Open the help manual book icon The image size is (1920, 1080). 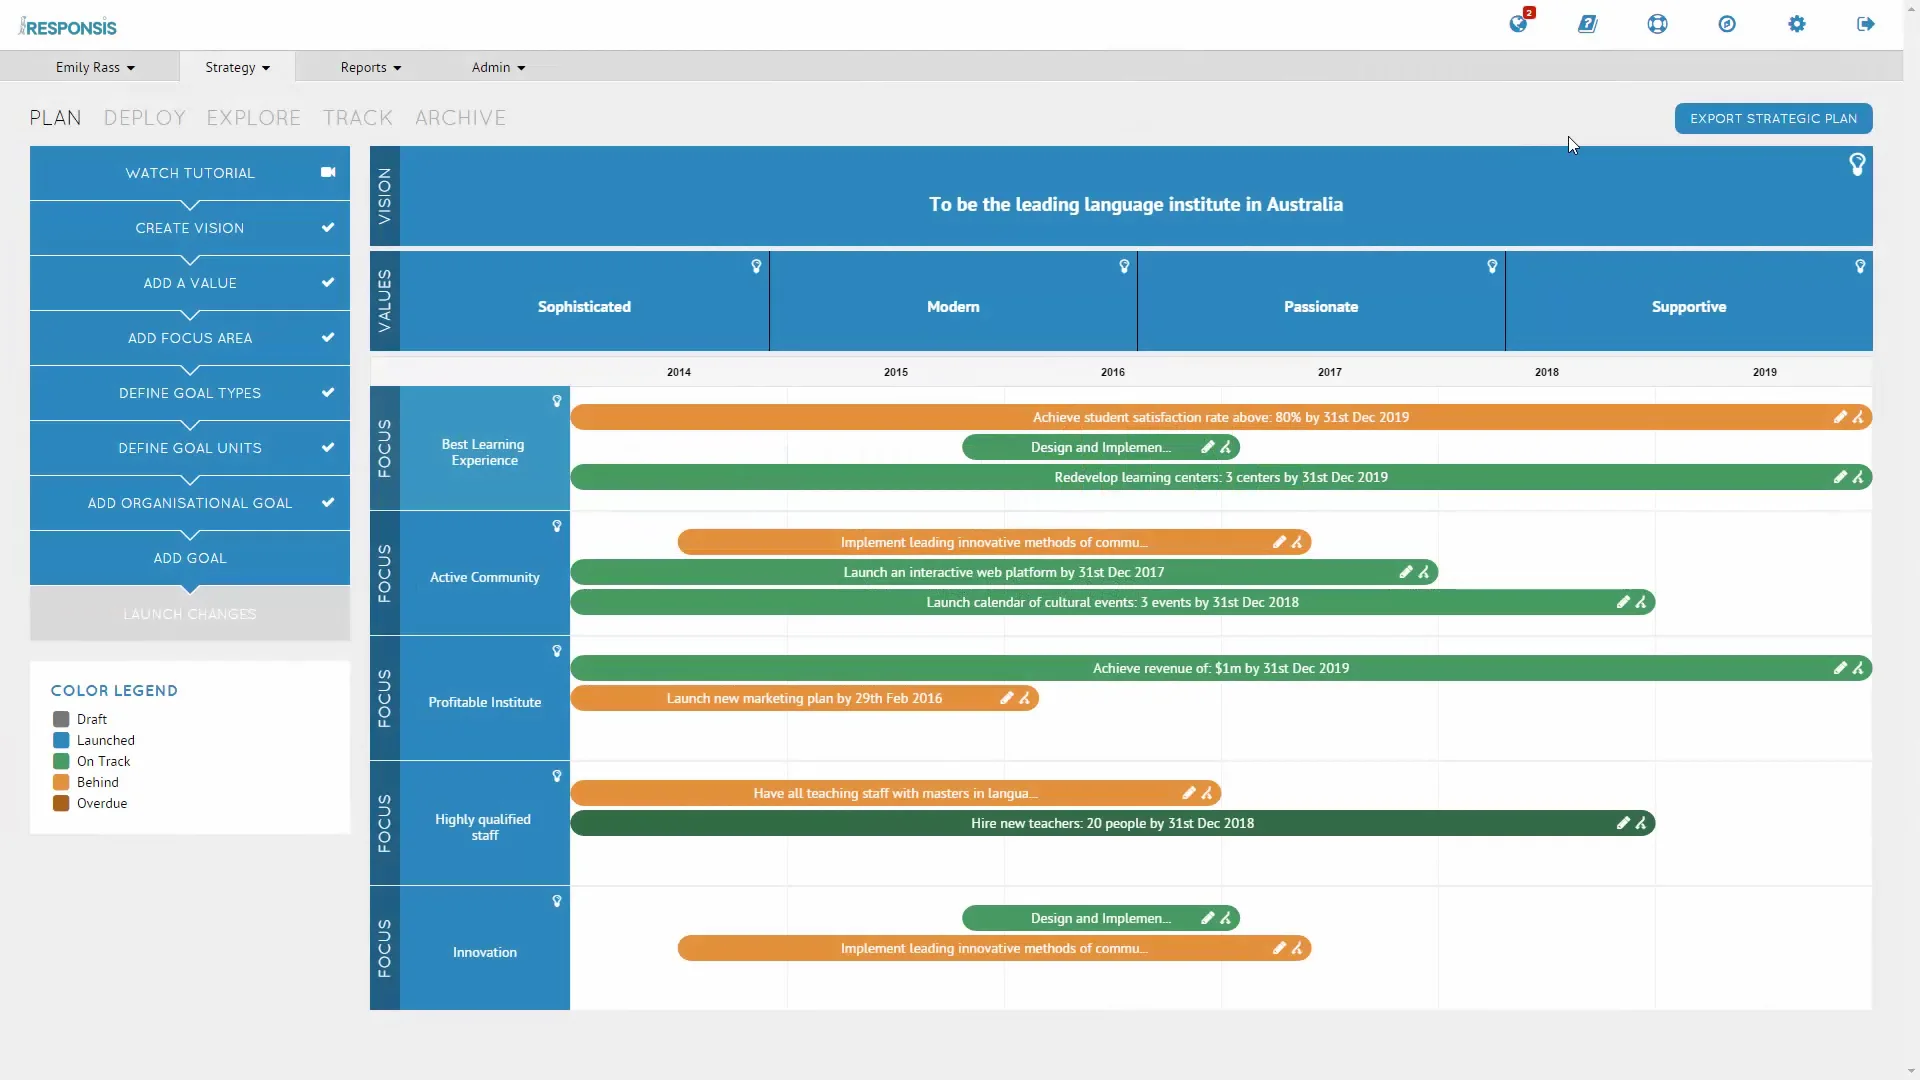(1588, 24)
